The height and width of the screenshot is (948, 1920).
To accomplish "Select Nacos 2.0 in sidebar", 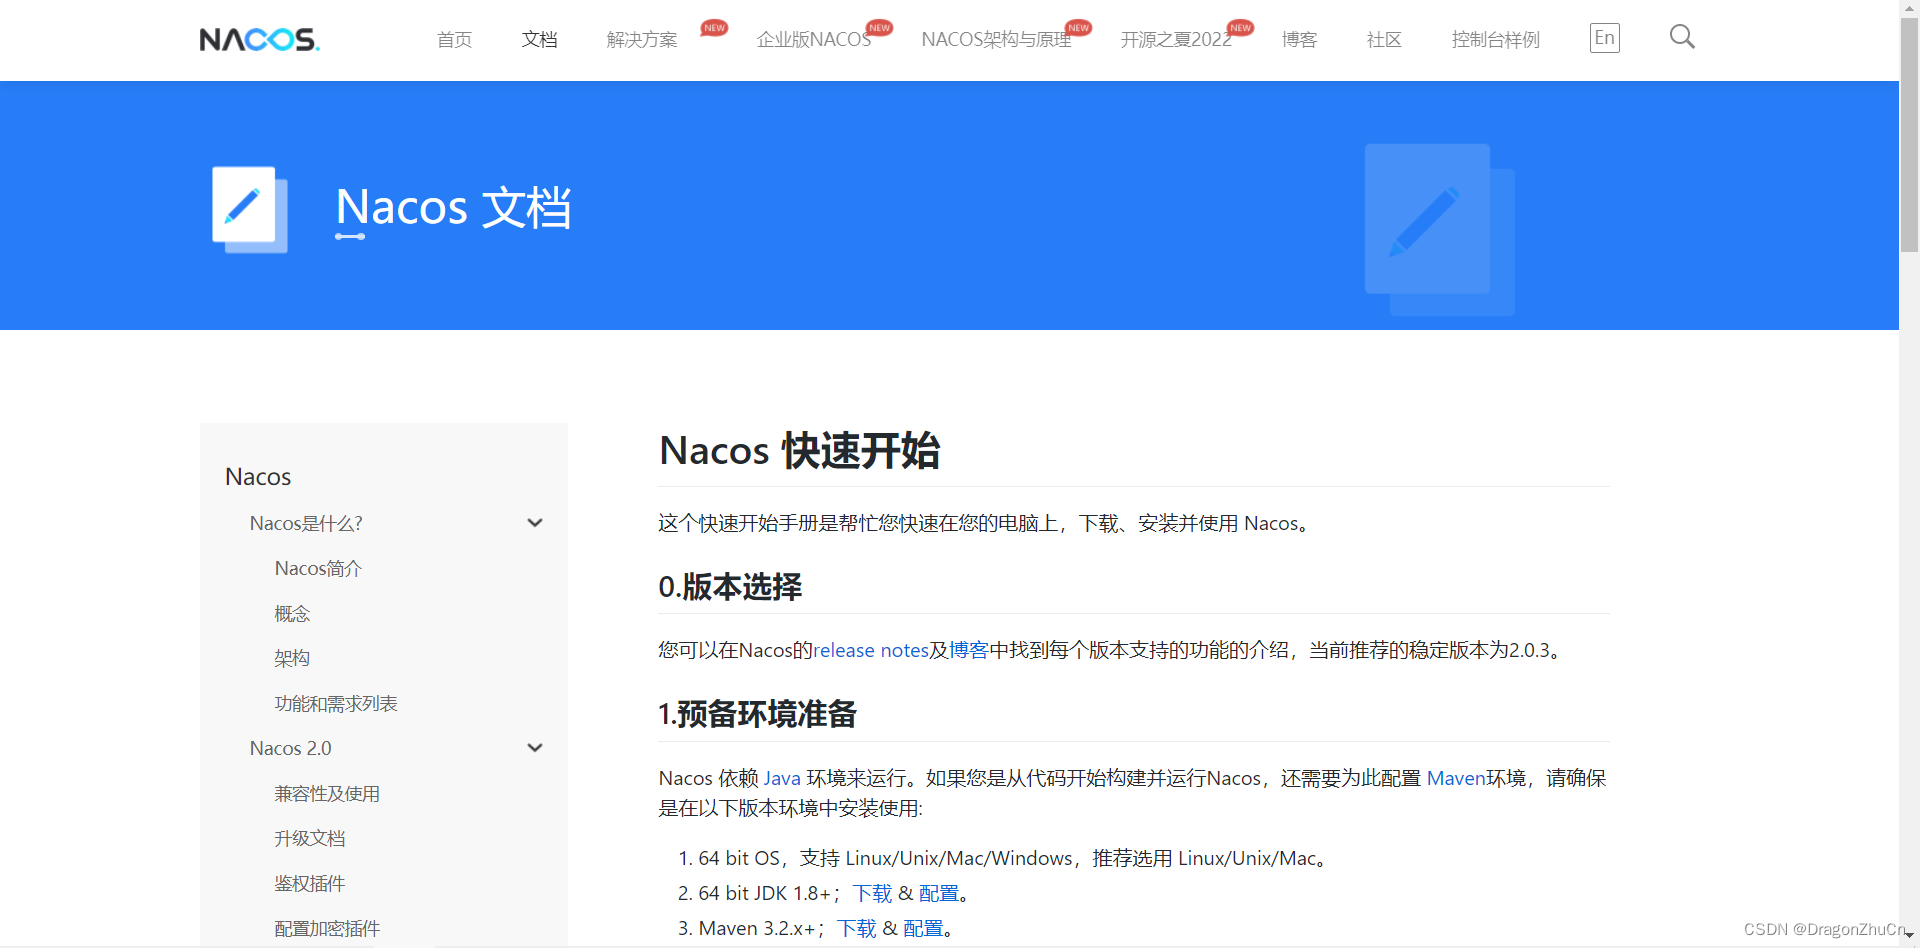I will (290, 748).
